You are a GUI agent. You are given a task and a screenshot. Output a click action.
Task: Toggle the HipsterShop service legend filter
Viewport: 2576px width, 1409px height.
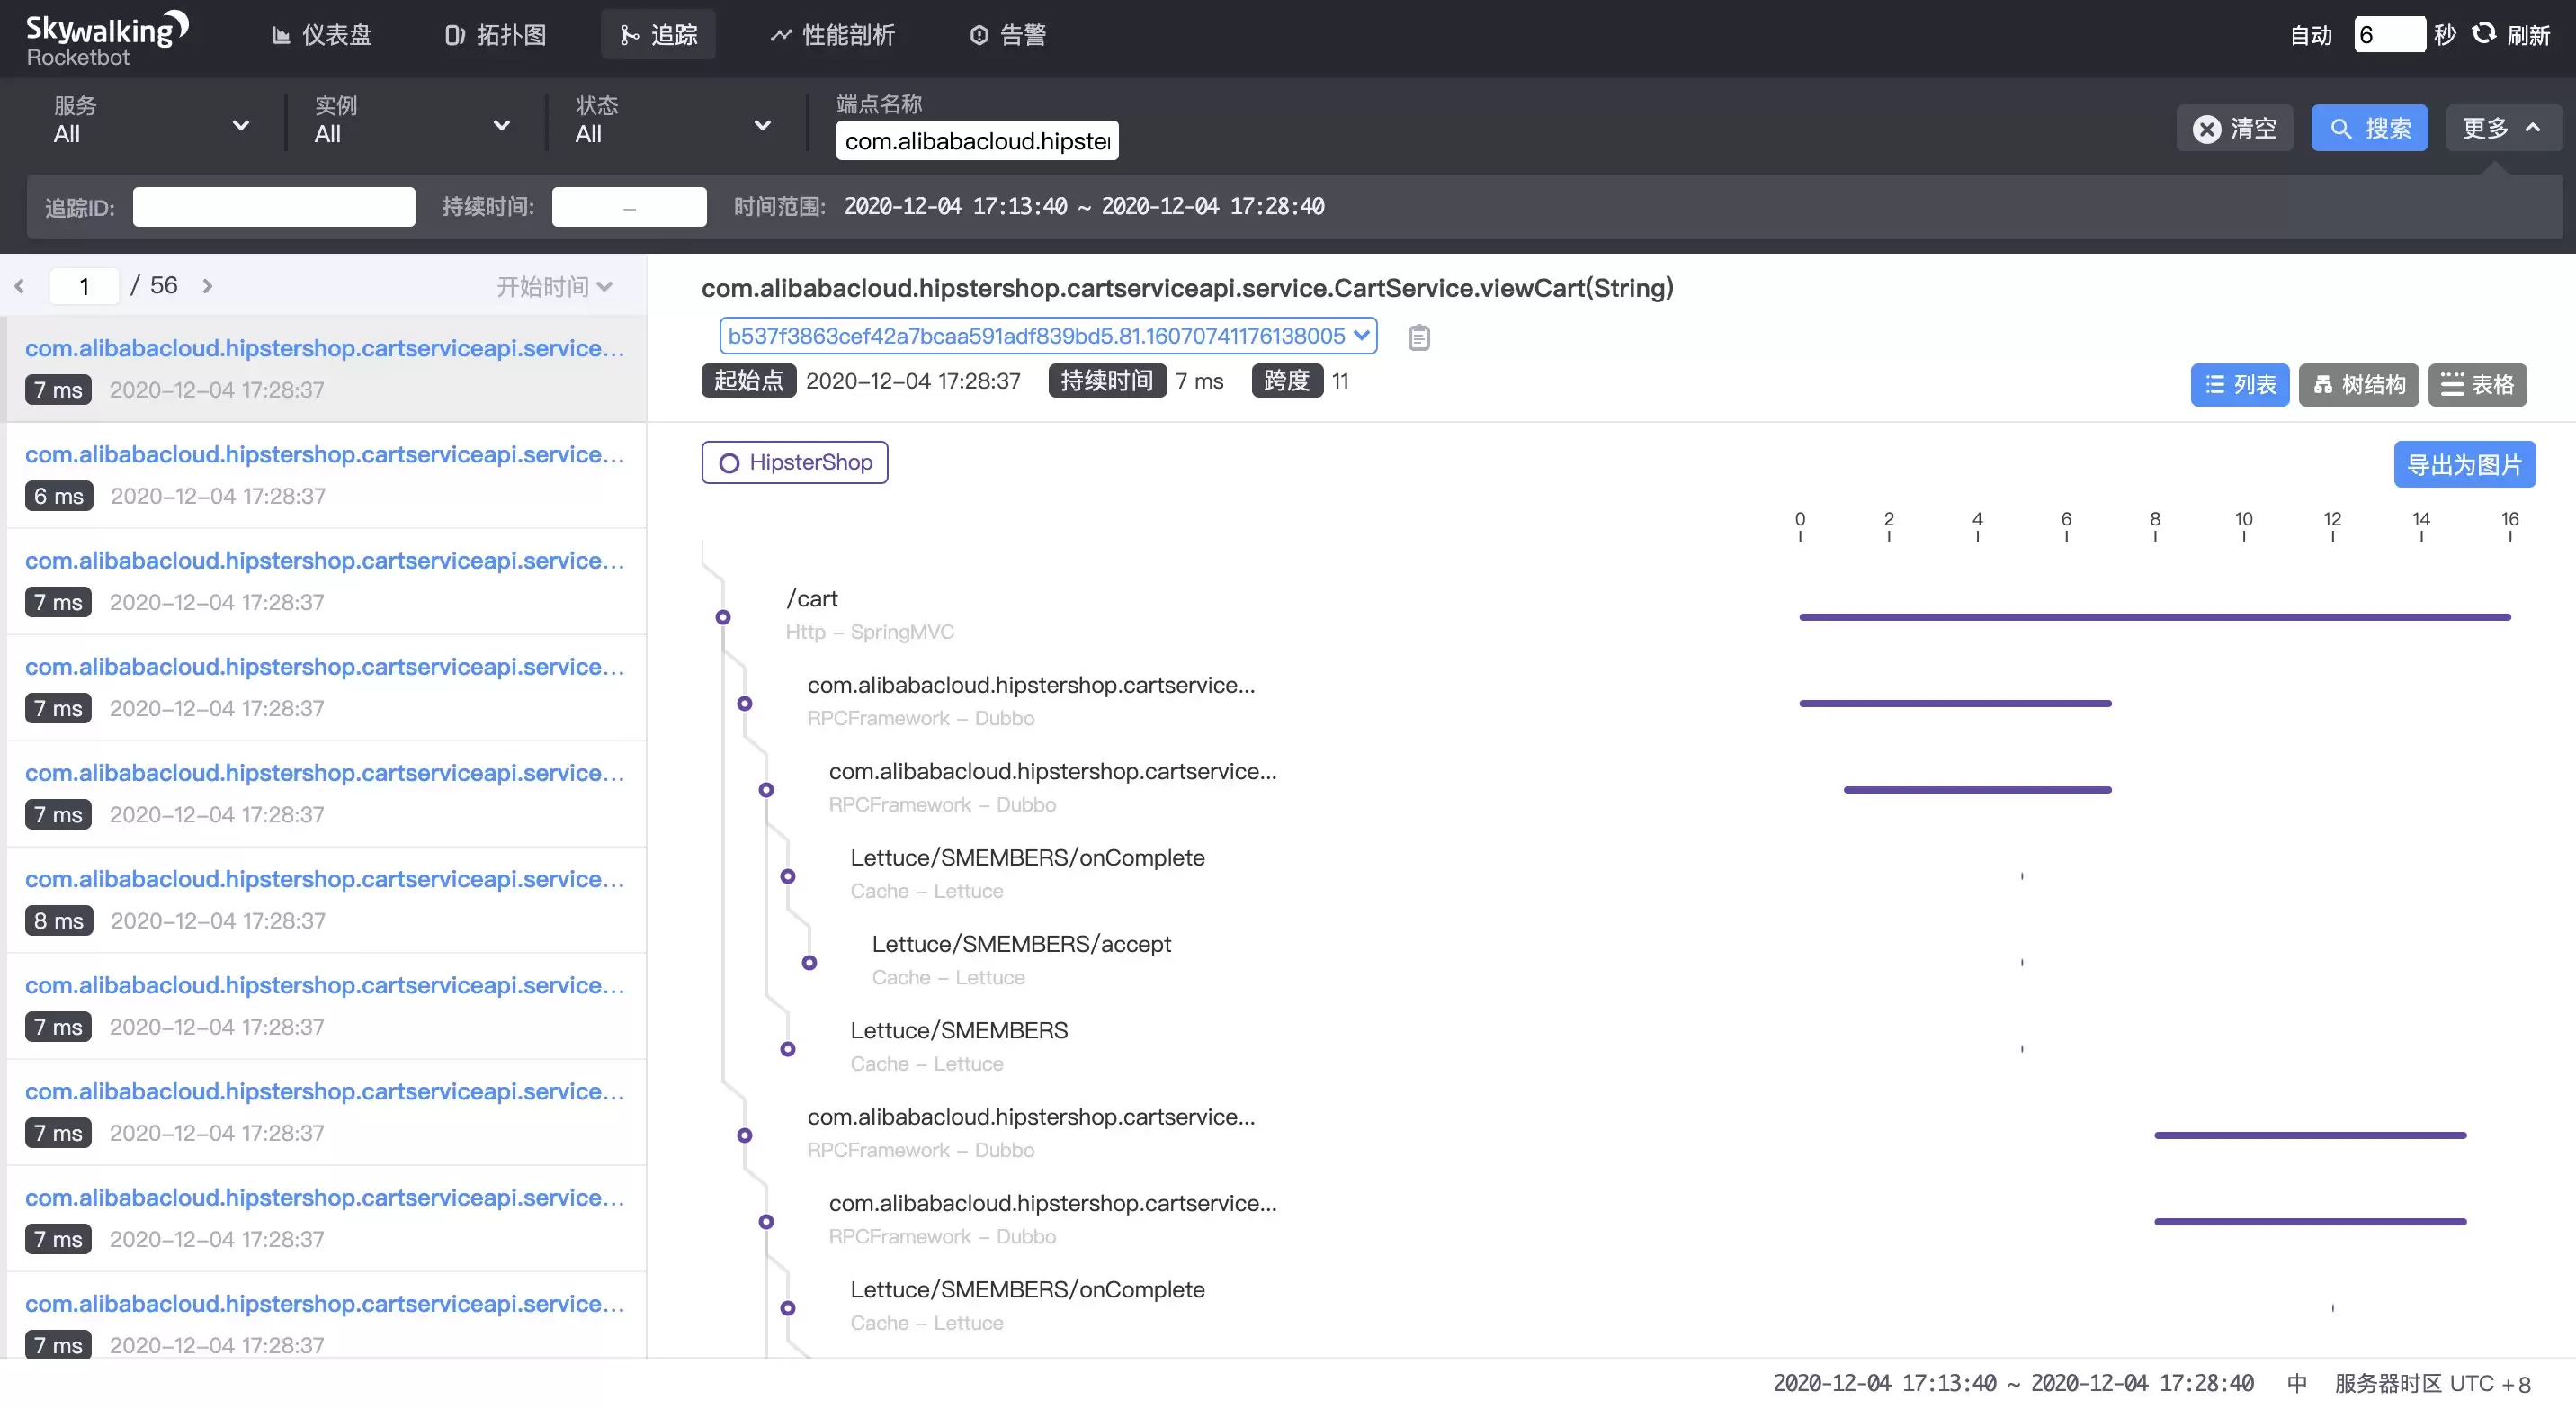coord(794,462)
